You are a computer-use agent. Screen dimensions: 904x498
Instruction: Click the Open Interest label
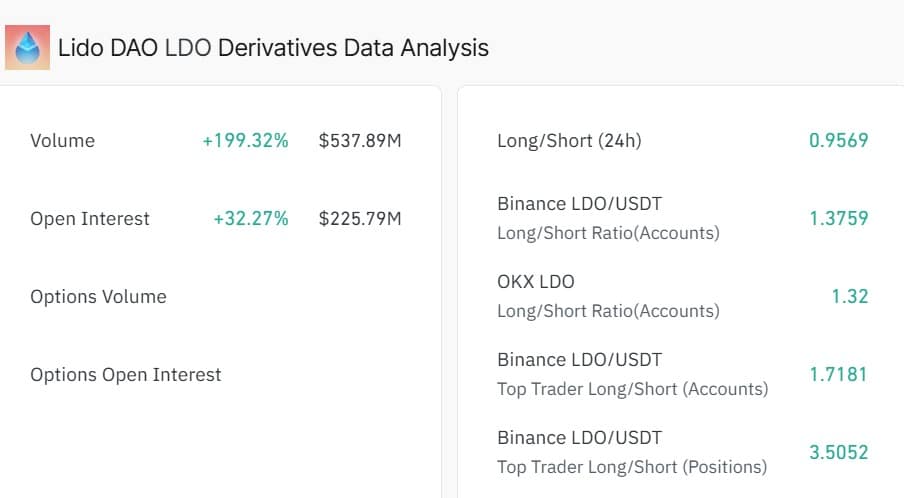pos(89,218)
